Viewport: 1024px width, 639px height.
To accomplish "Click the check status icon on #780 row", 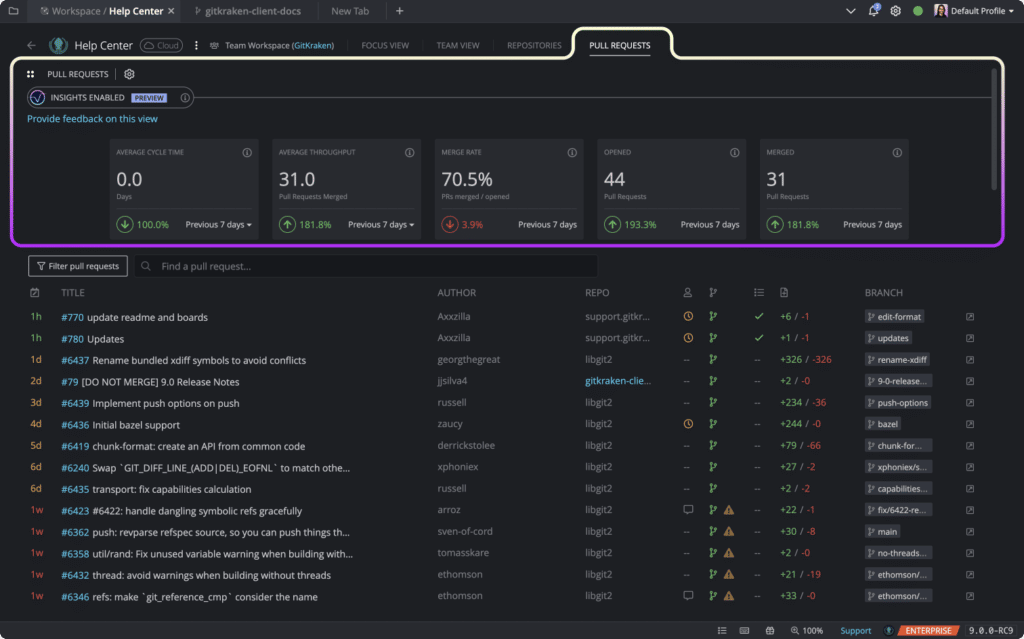I will pos(758,338).
